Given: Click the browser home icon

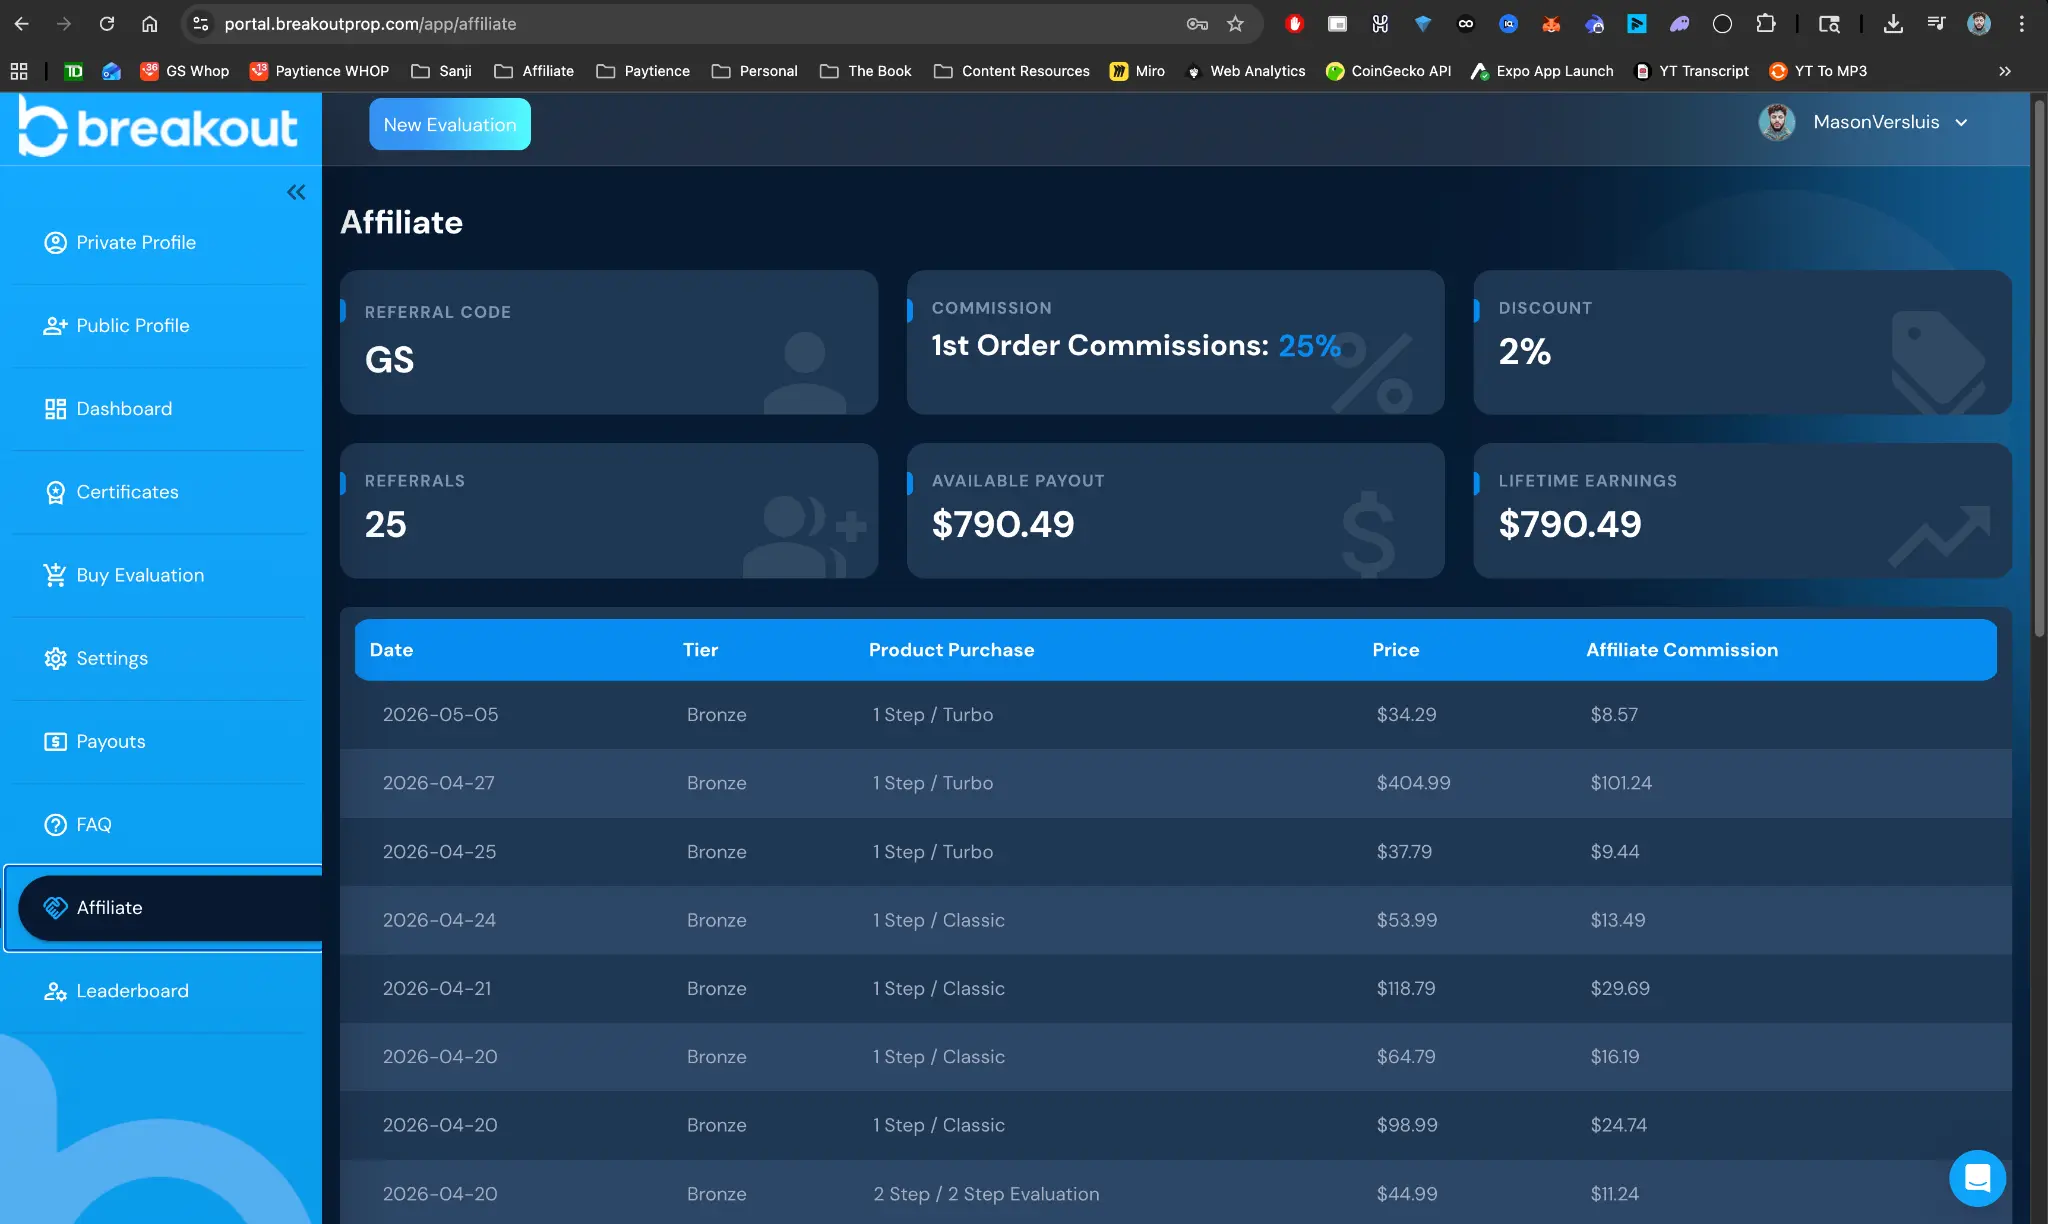Looking at the screenshot, I should (x=149, y=23).
